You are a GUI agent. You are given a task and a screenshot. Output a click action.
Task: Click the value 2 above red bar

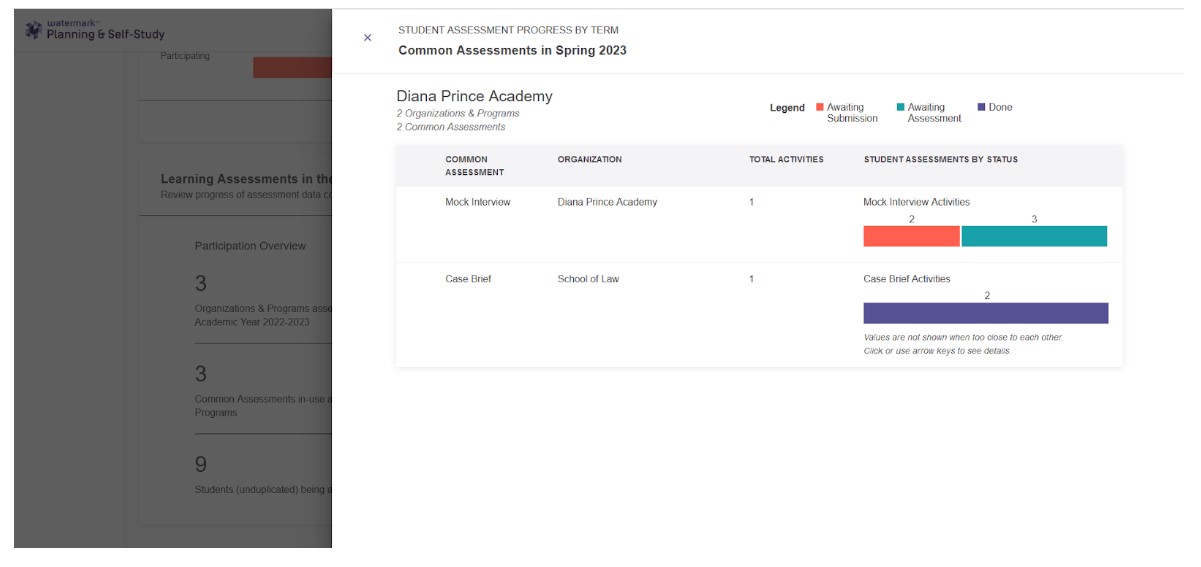tap(912, 219)
